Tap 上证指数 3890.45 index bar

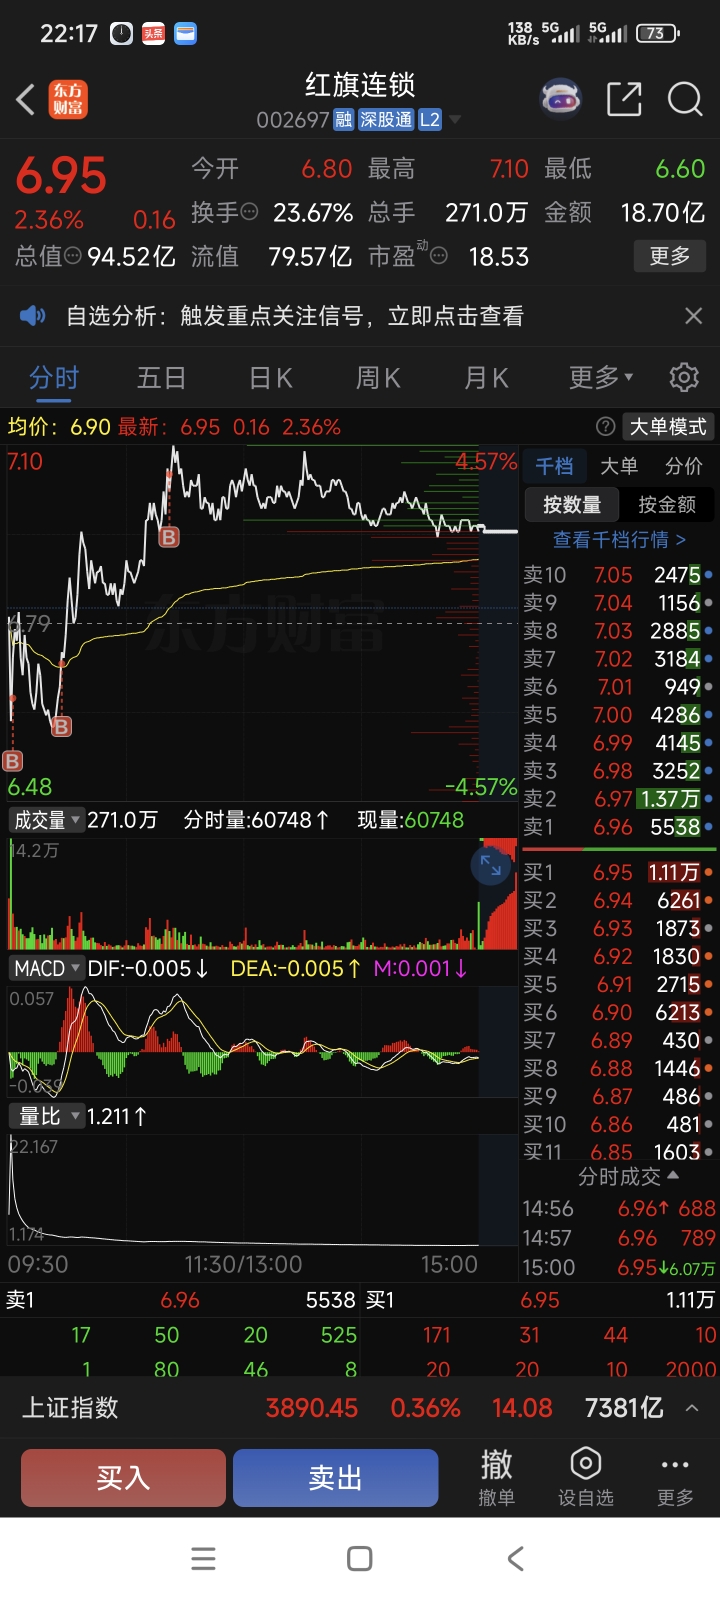click(360, 1408)
